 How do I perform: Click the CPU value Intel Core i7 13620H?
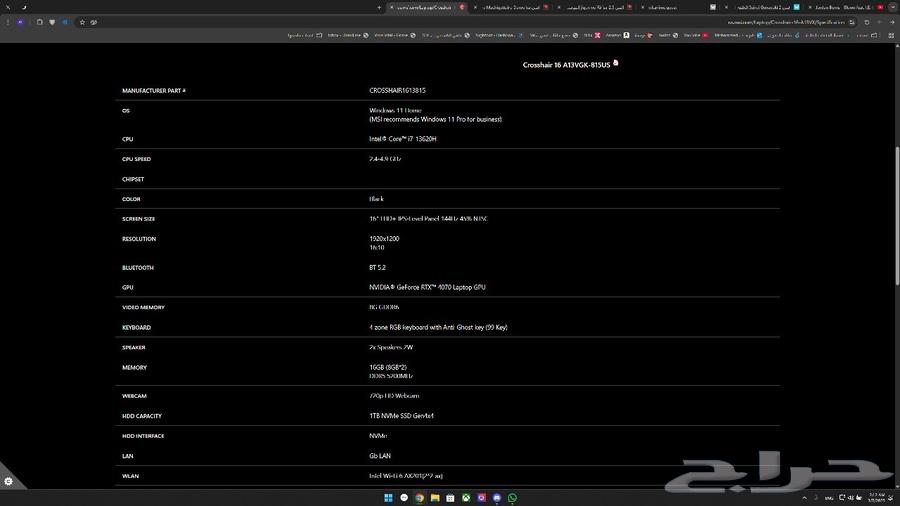pyautogui.click(x=402, y=139)
